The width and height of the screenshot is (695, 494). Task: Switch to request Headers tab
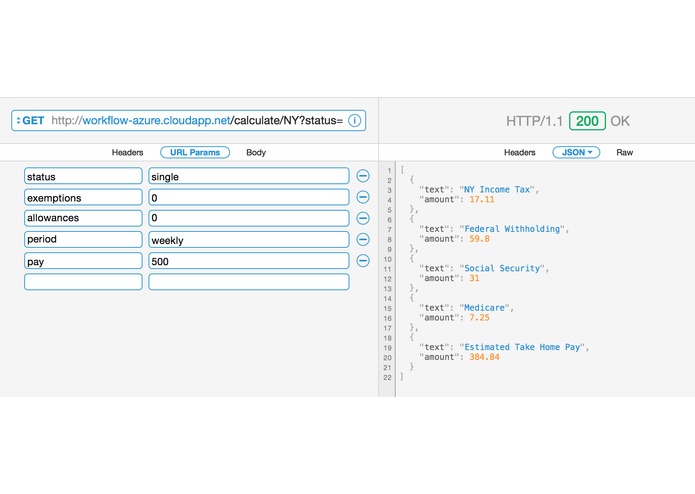[128, 152]
